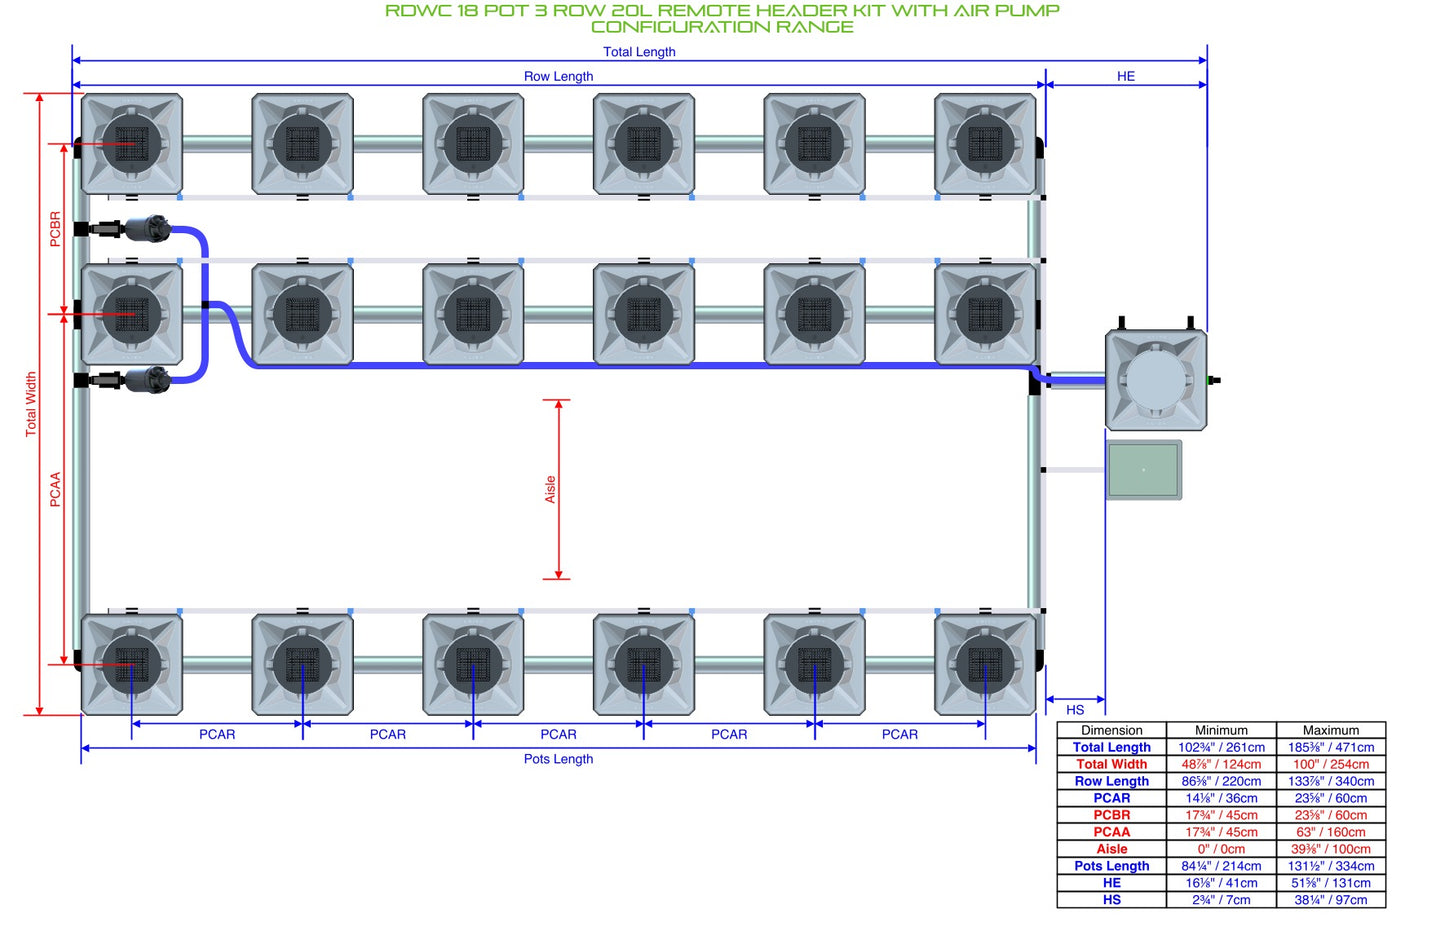Click the value 63" / 160cm
This screenshot has width=1445, height=931.
[1331, 833]
